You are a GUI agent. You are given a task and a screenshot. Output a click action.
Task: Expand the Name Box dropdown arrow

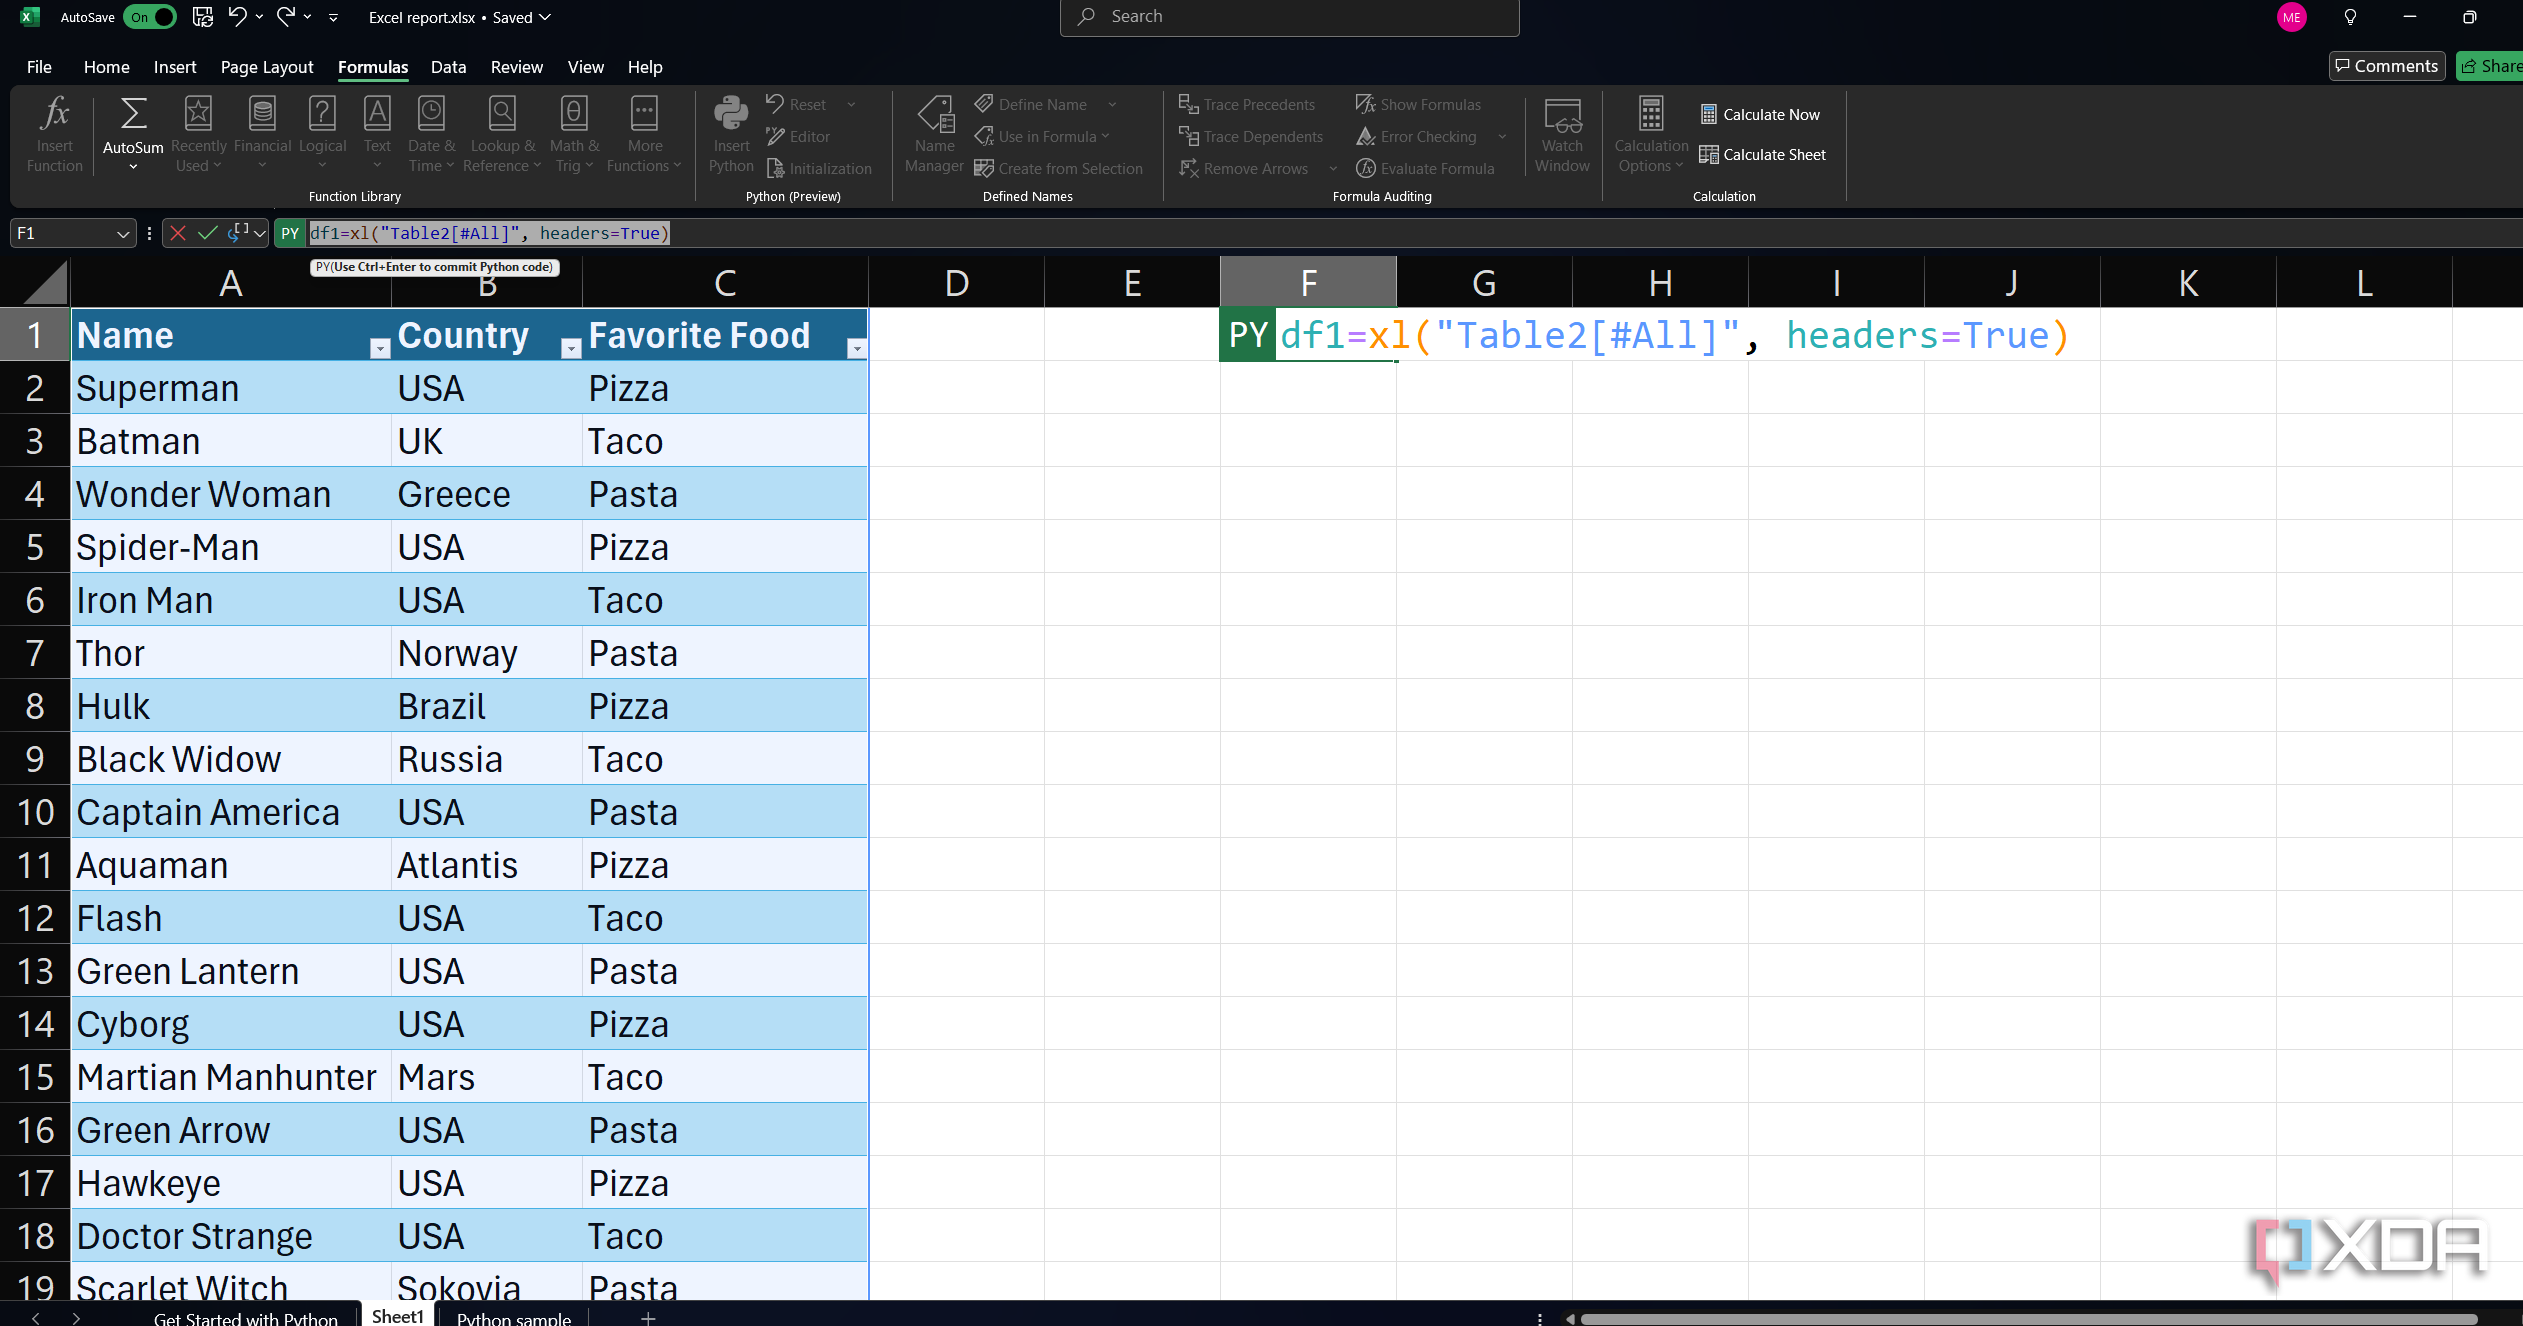click(x=123, y=234)
